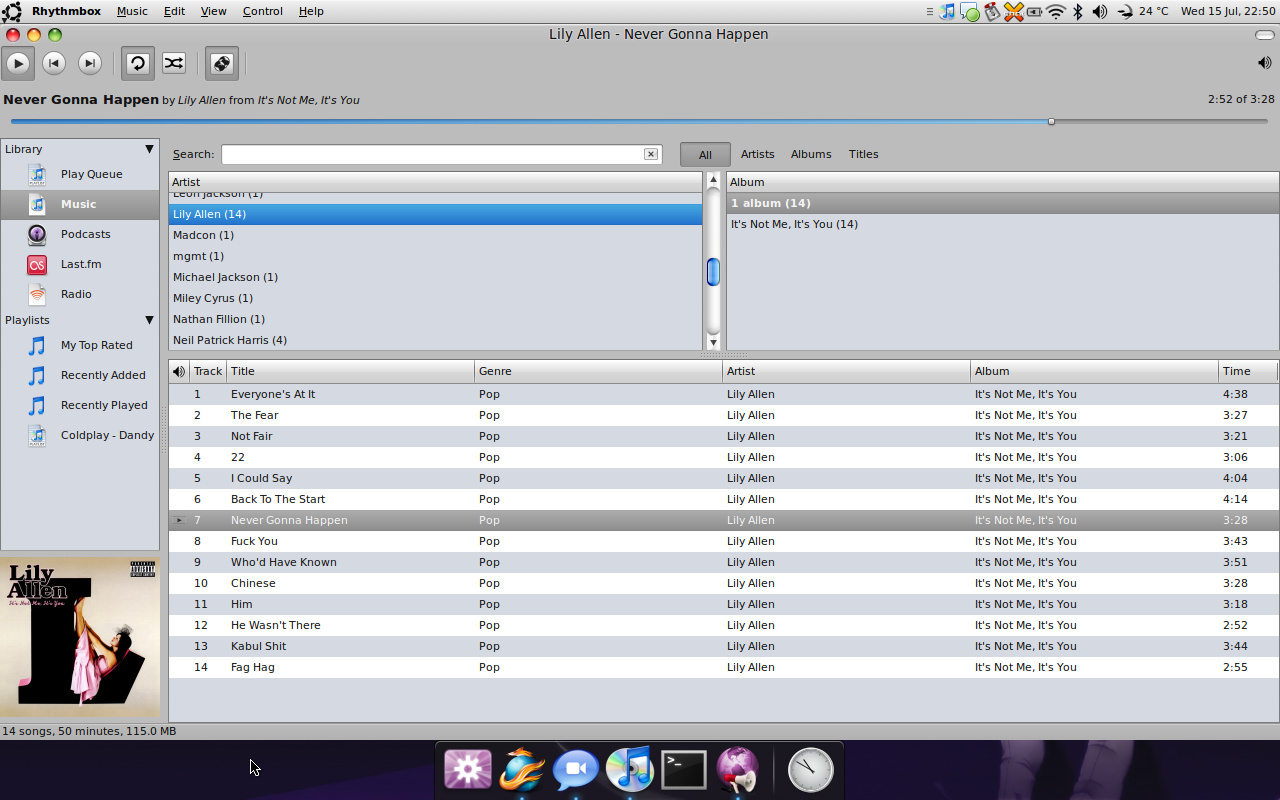Sort songs by Time column

tap(1248, 371)
